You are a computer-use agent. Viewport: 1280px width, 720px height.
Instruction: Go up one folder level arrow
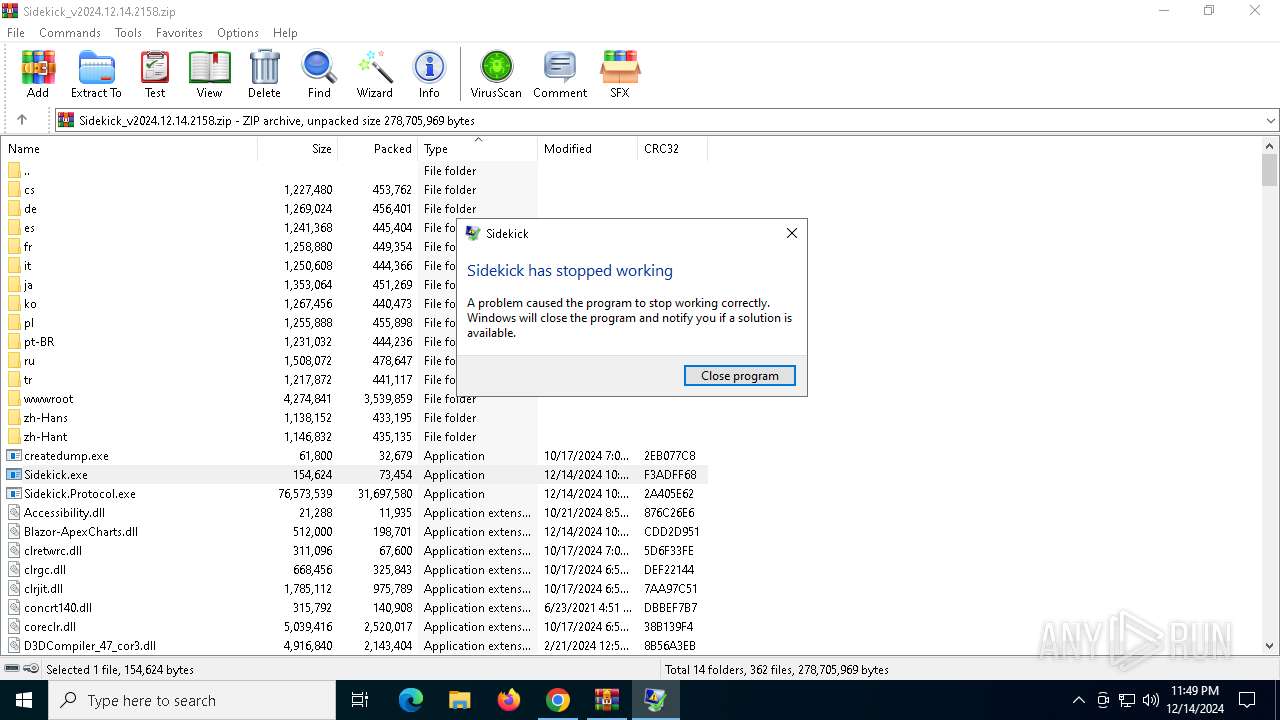point(22,120)
